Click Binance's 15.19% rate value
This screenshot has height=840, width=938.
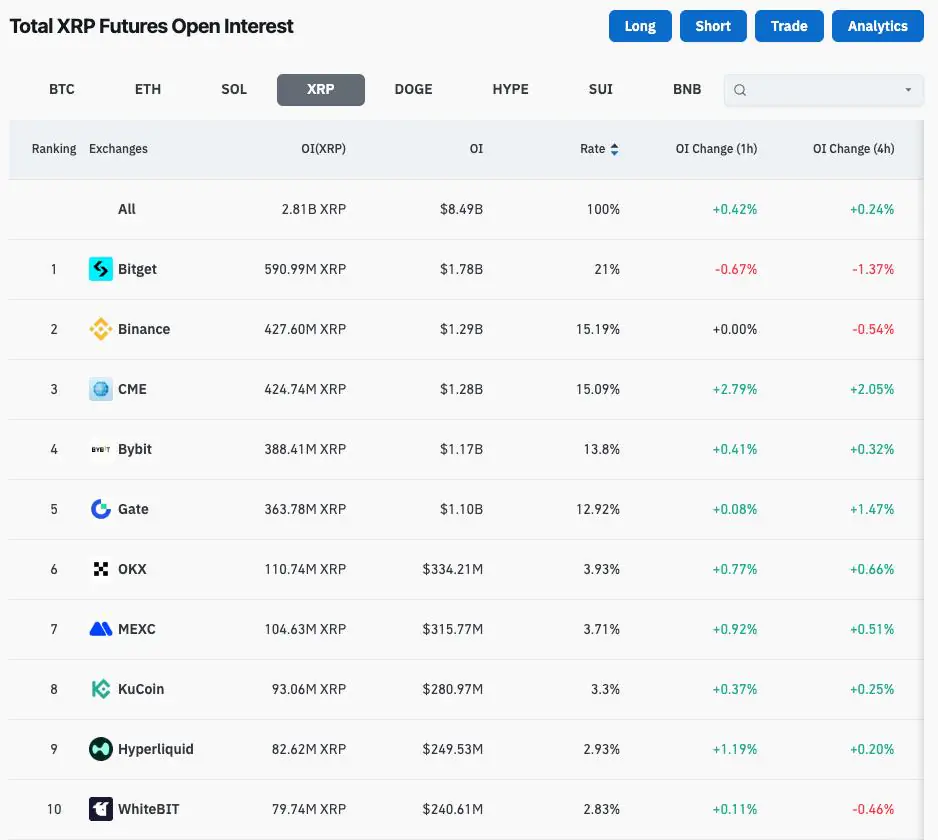point(598,329)
